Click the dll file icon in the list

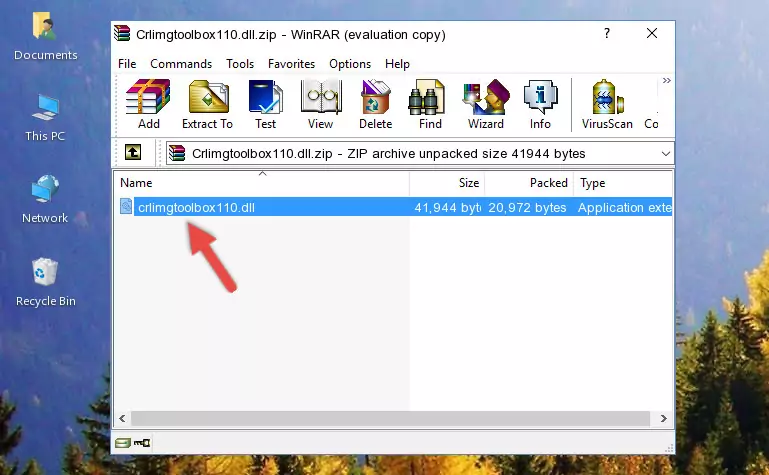pyautogui.click(x=126, y=206)
